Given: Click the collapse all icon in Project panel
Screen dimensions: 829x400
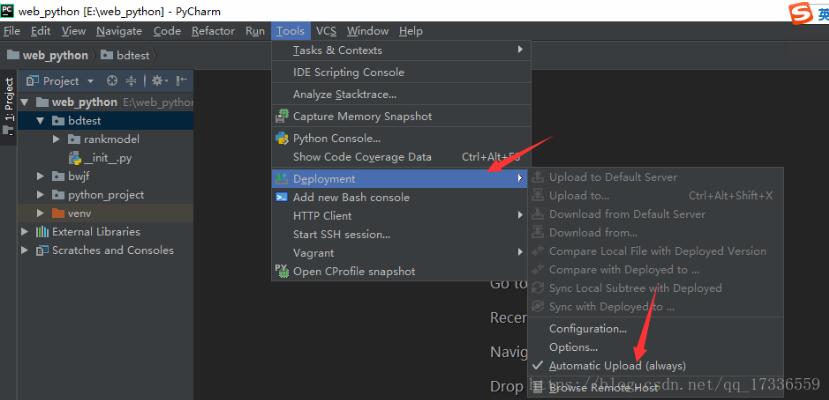Looking at the screenshot, I should click(x=130, y=81).
